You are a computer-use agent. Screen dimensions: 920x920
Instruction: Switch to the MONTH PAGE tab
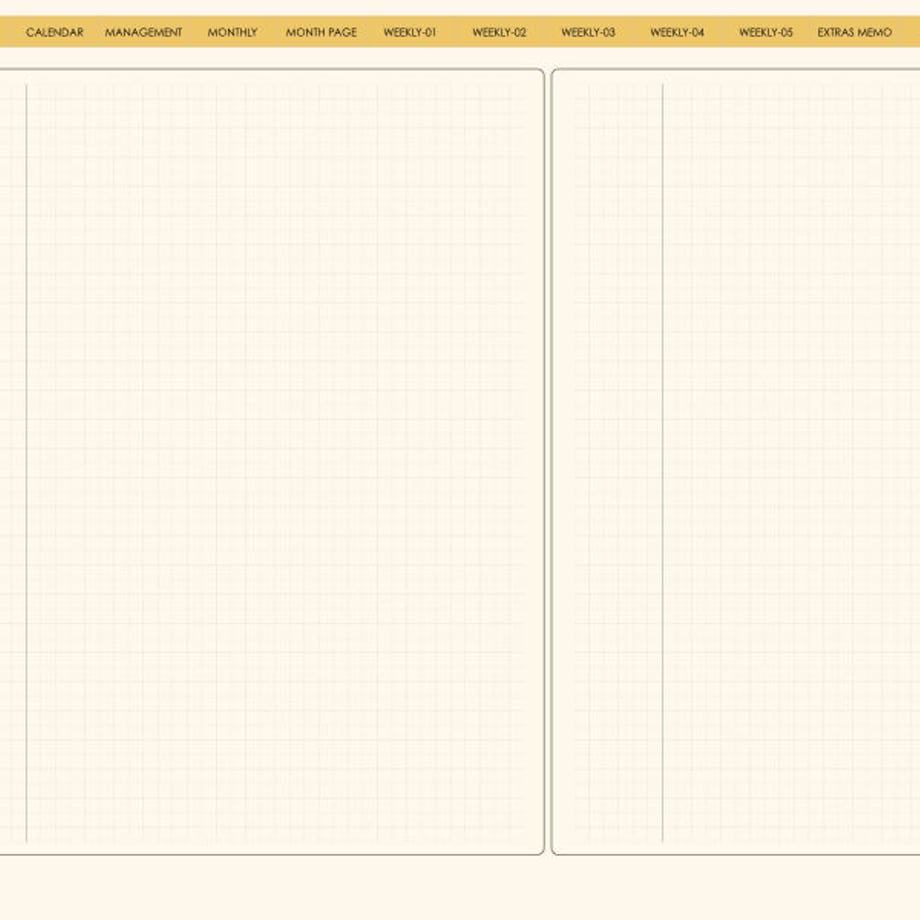pos(322,32)
